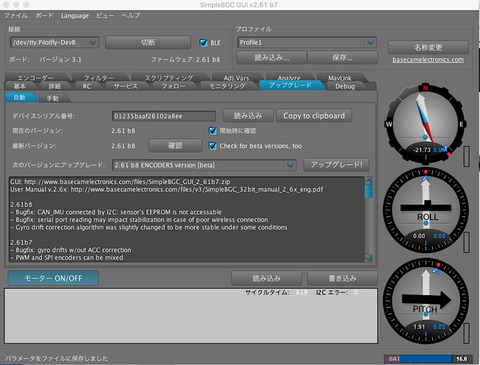Click the 名称変更 rename button

[428, 47]
